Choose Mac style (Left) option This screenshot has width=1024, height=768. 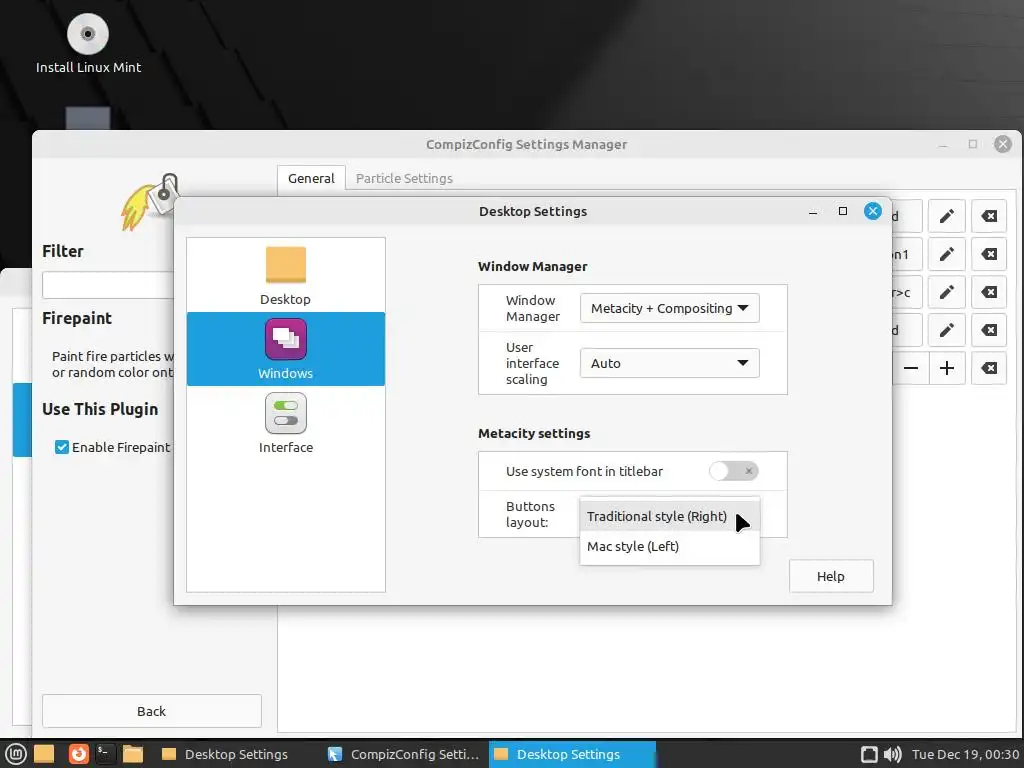[669, 547]
